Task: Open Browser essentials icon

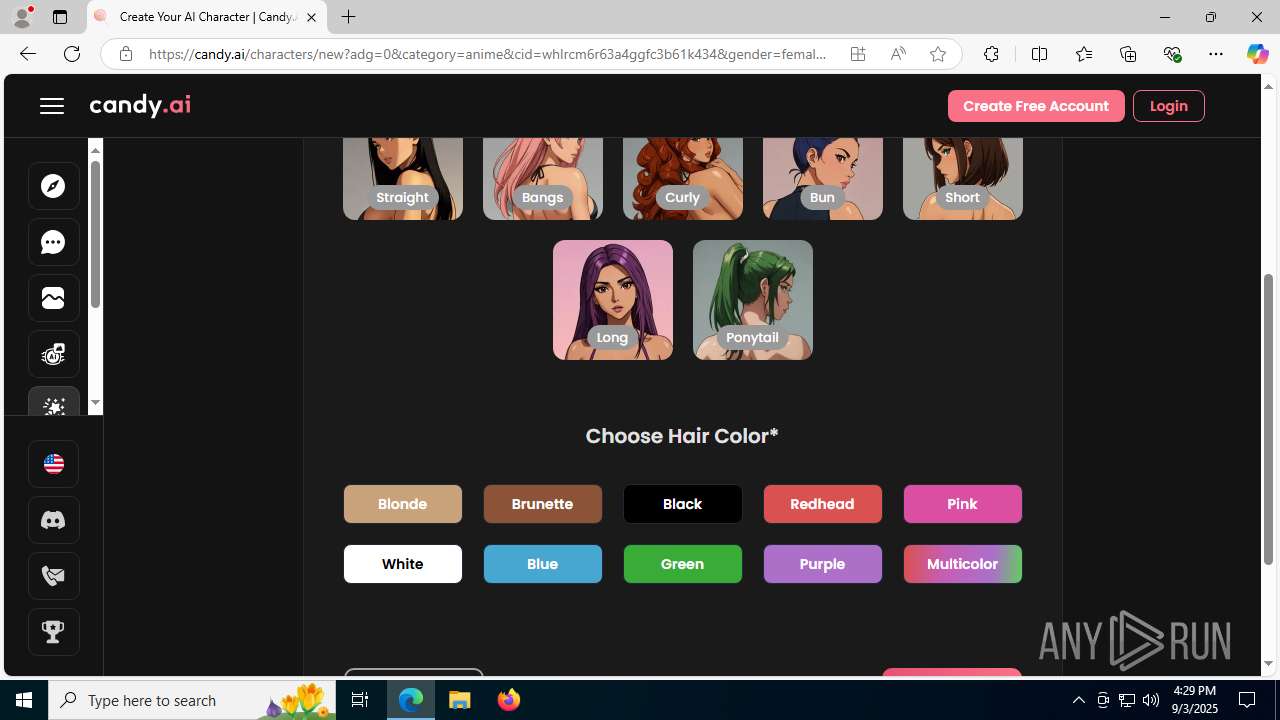Action: point(1172,54)
